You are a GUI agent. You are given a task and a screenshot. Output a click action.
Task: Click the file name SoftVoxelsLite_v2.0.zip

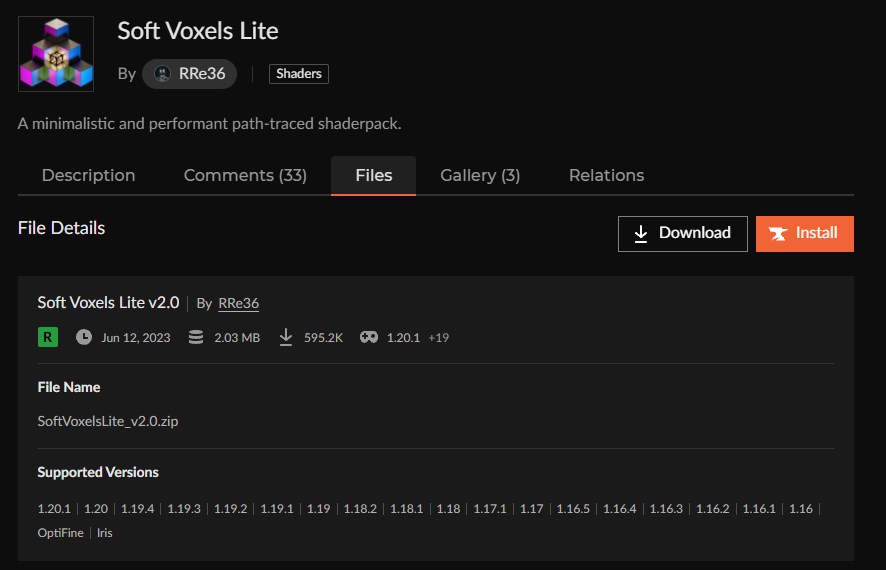(108, 421)
